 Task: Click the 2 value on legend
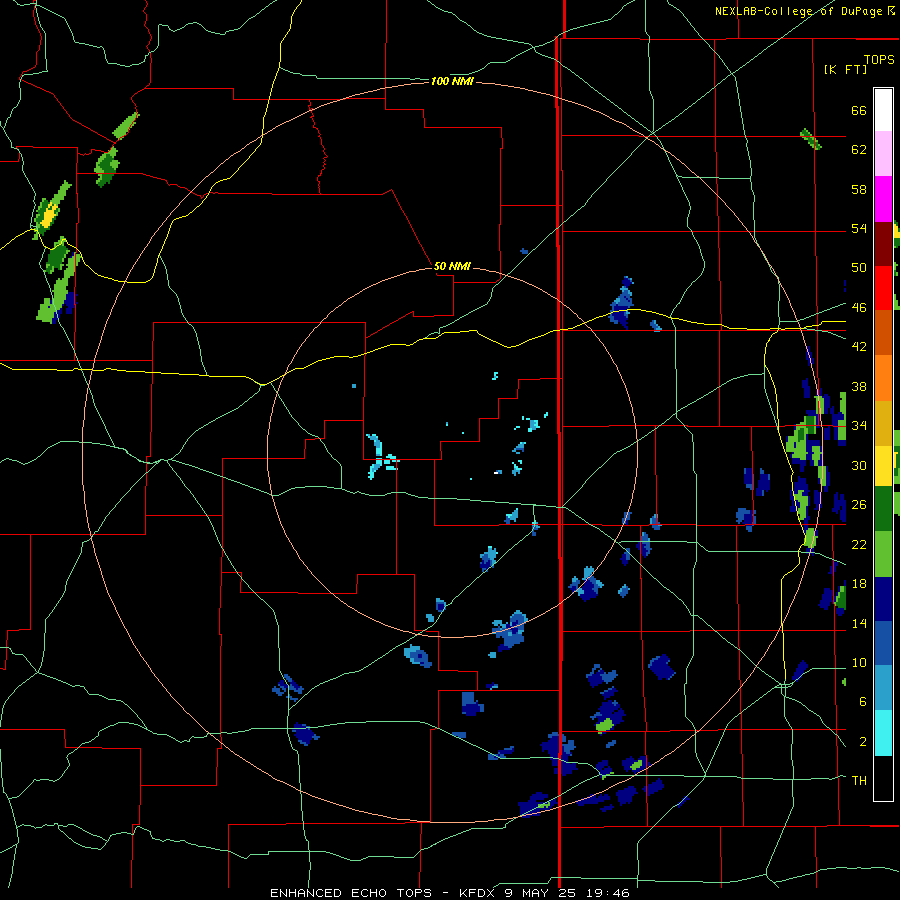[863, 741]
